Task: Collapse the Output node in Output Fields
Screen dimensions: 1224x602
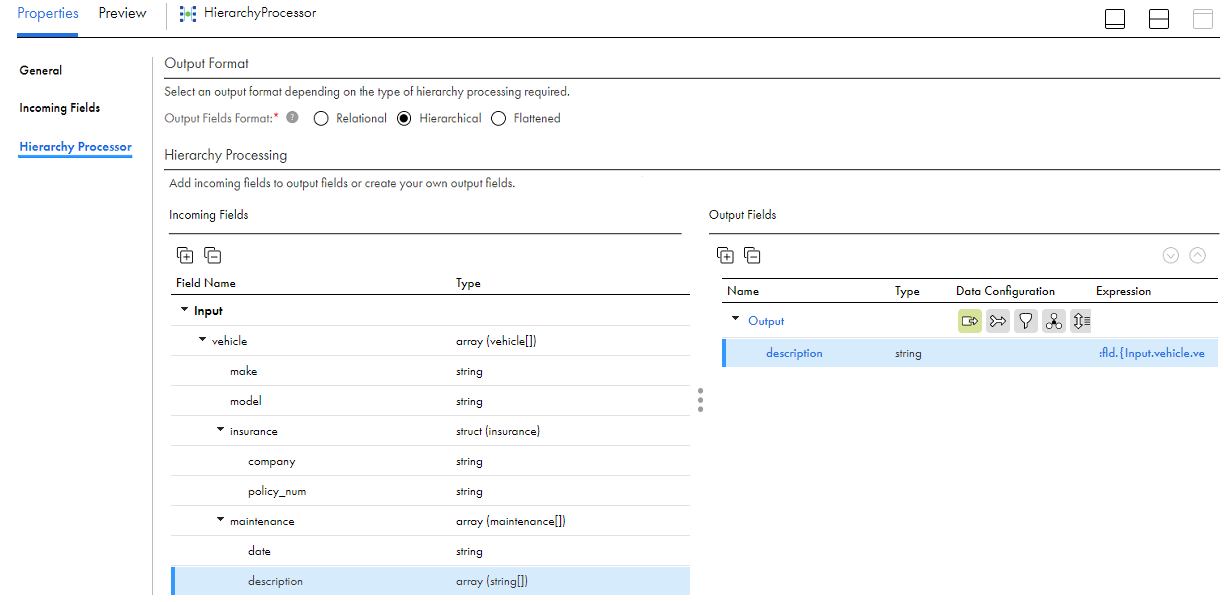Action: 736,320
